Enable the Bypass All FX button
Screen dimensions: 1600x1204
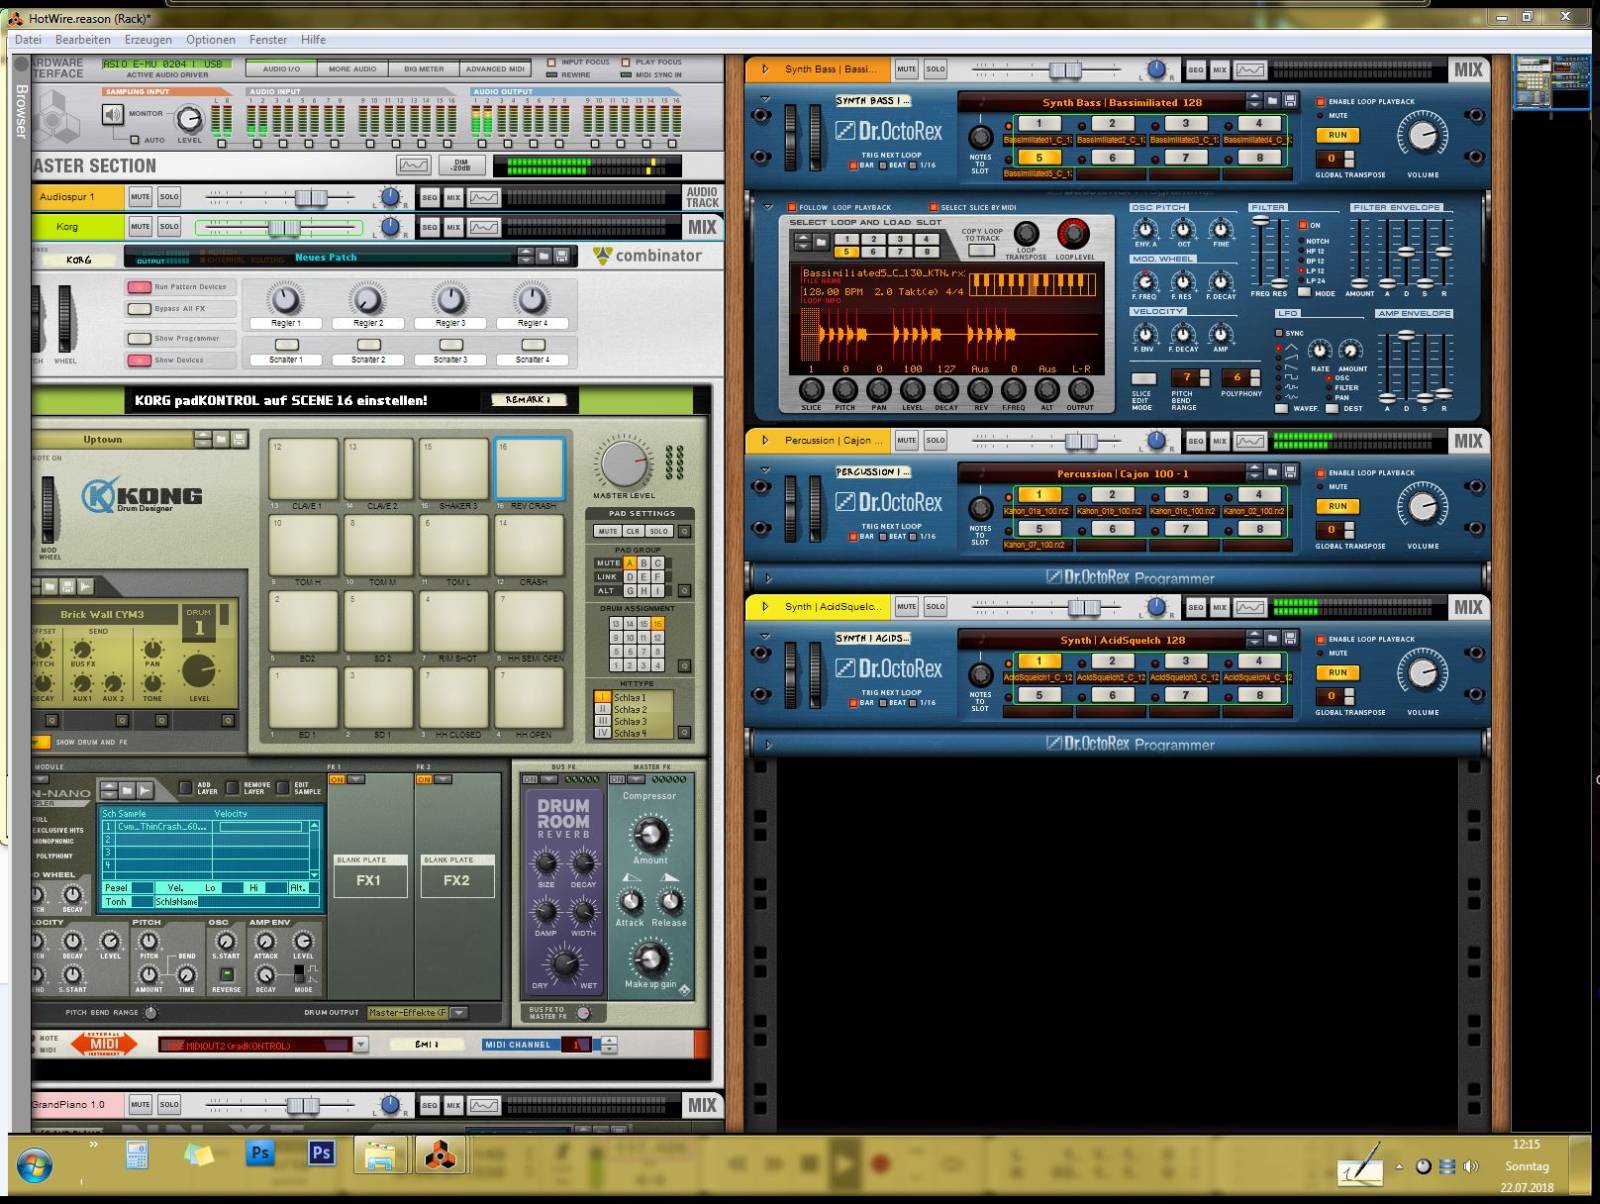tap(139, 309)
